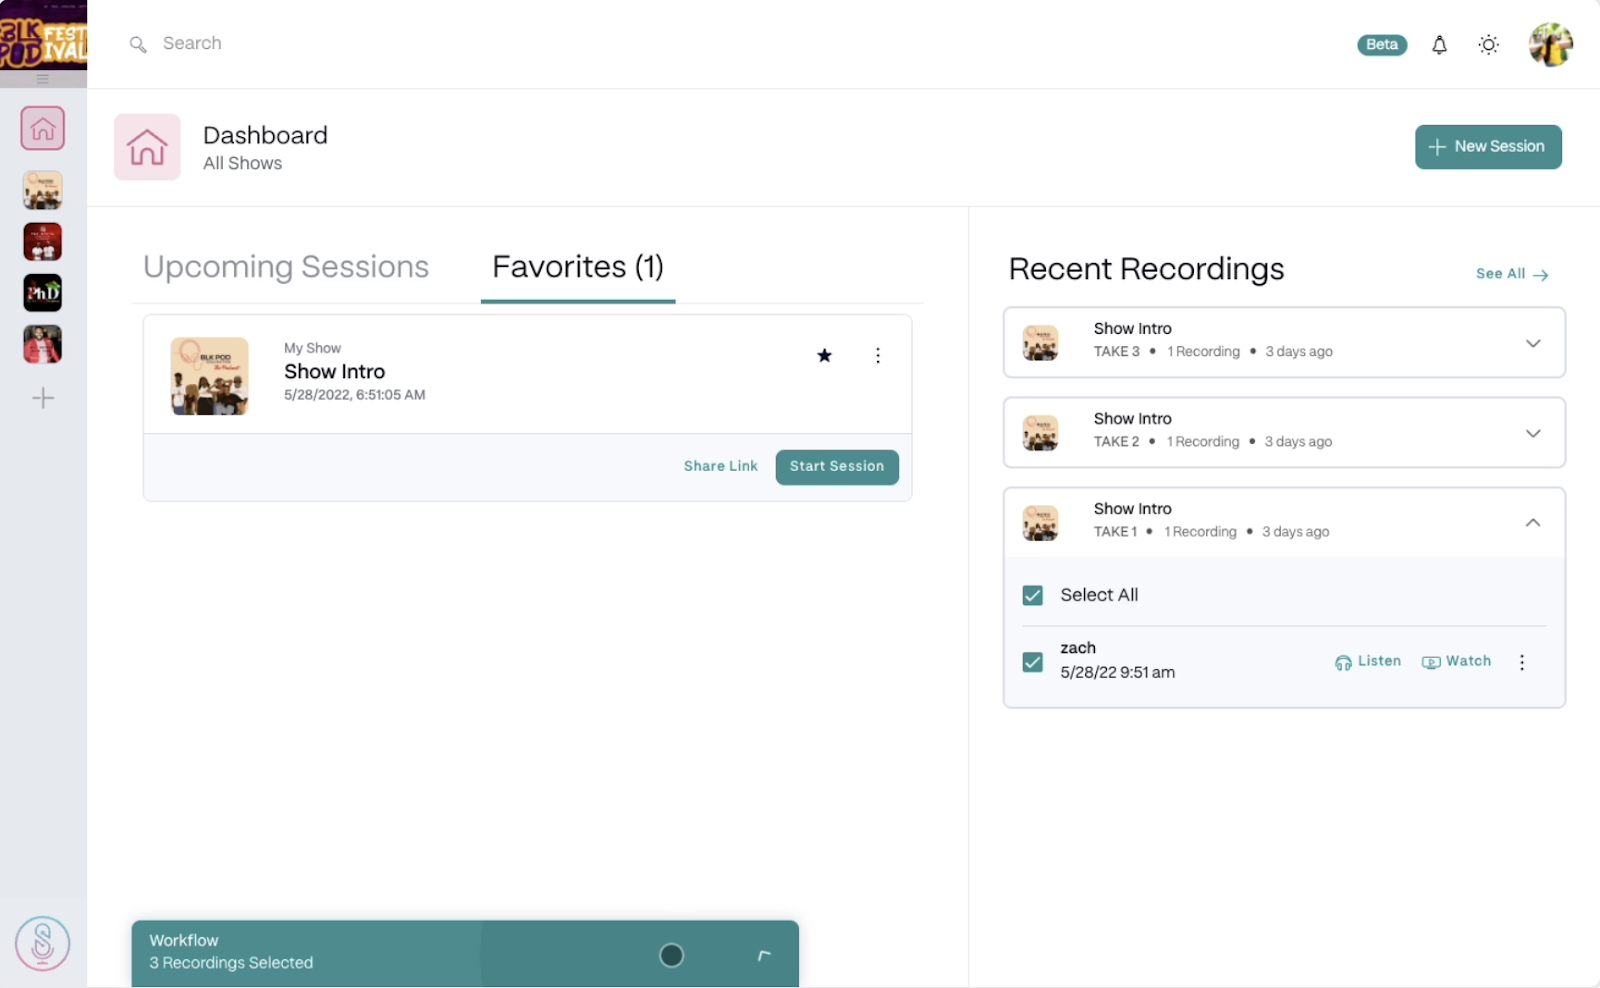Open the notifications bell
This screenshot has height=988, width=1600.
1439,45
